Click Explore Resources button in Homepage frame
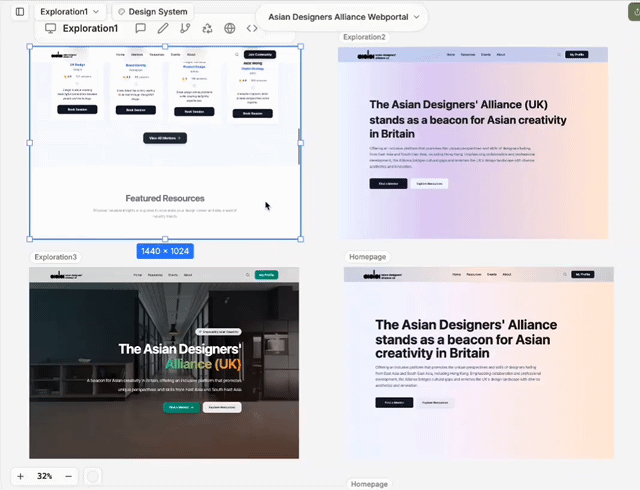Image resolution: width=640 pixels, height=490 pixels. (435, 403)
